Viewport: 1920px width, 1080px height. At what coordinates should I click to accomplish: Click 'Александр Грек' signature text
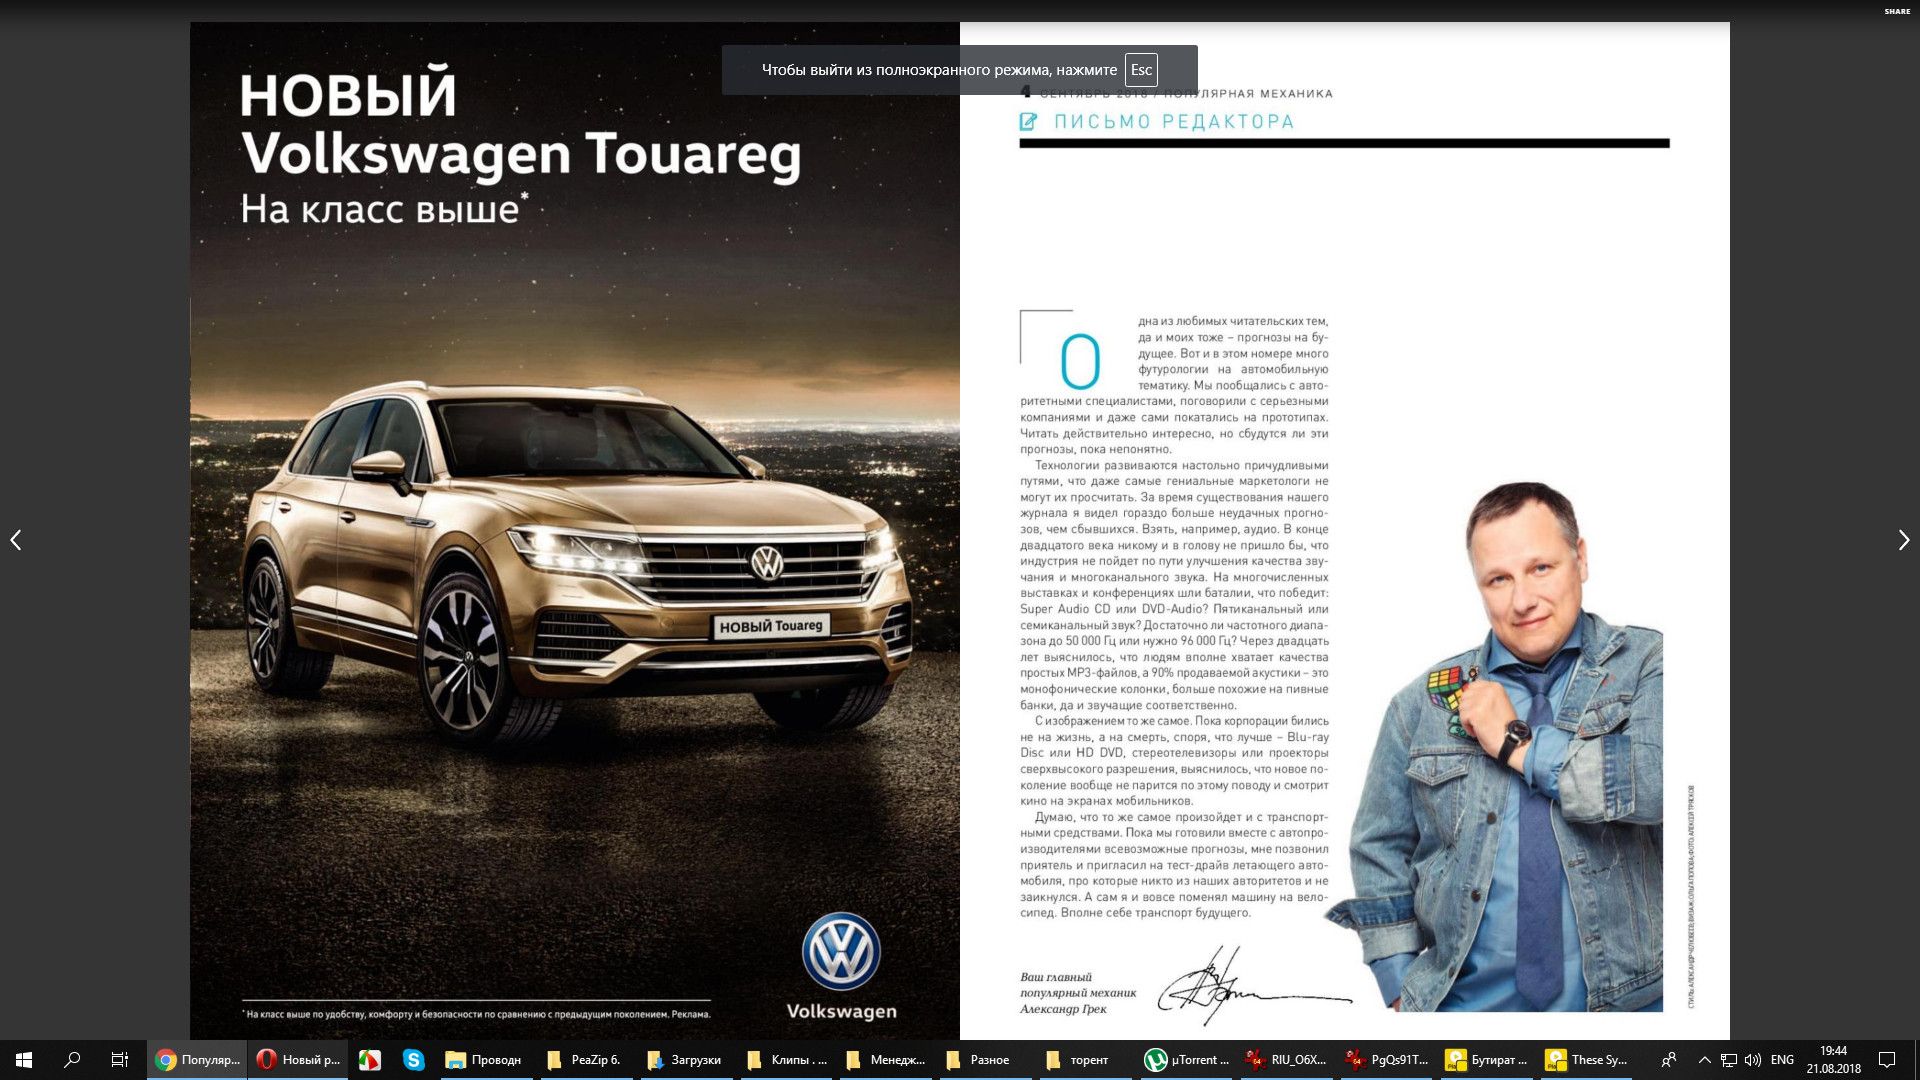[1063, 1009]
